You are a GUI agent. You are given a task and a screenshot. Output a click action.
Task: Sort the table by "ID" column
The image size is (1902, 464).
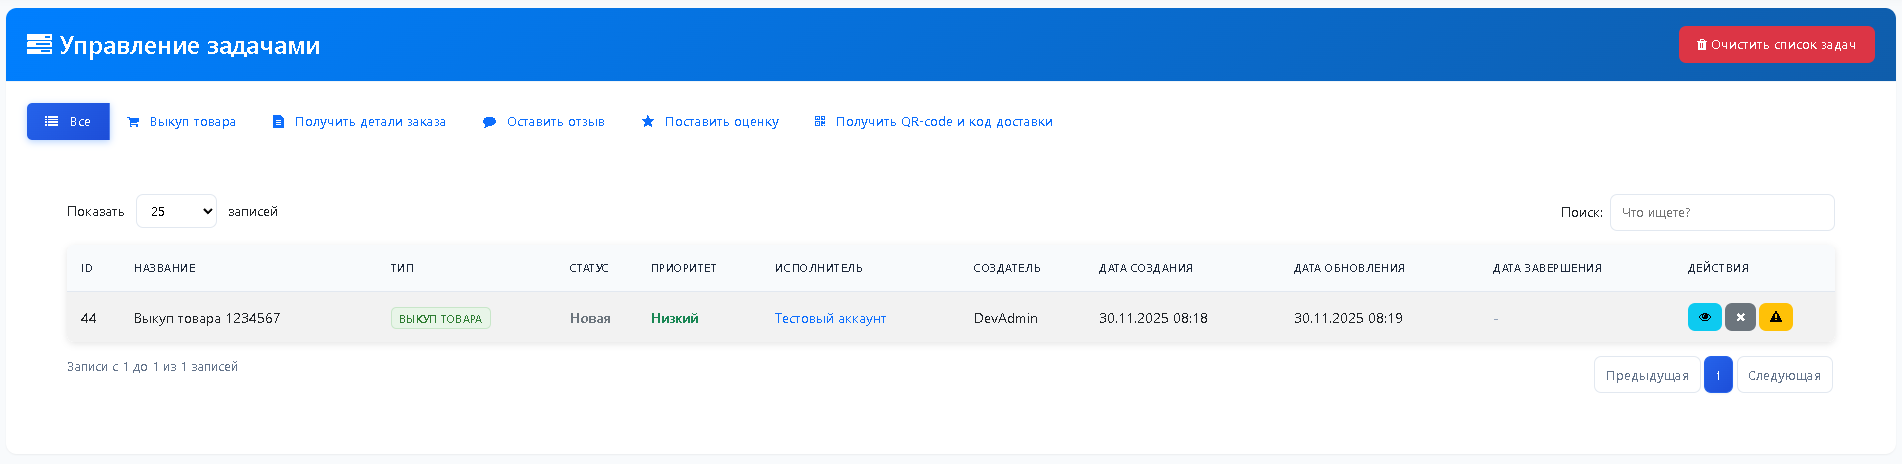87,268
